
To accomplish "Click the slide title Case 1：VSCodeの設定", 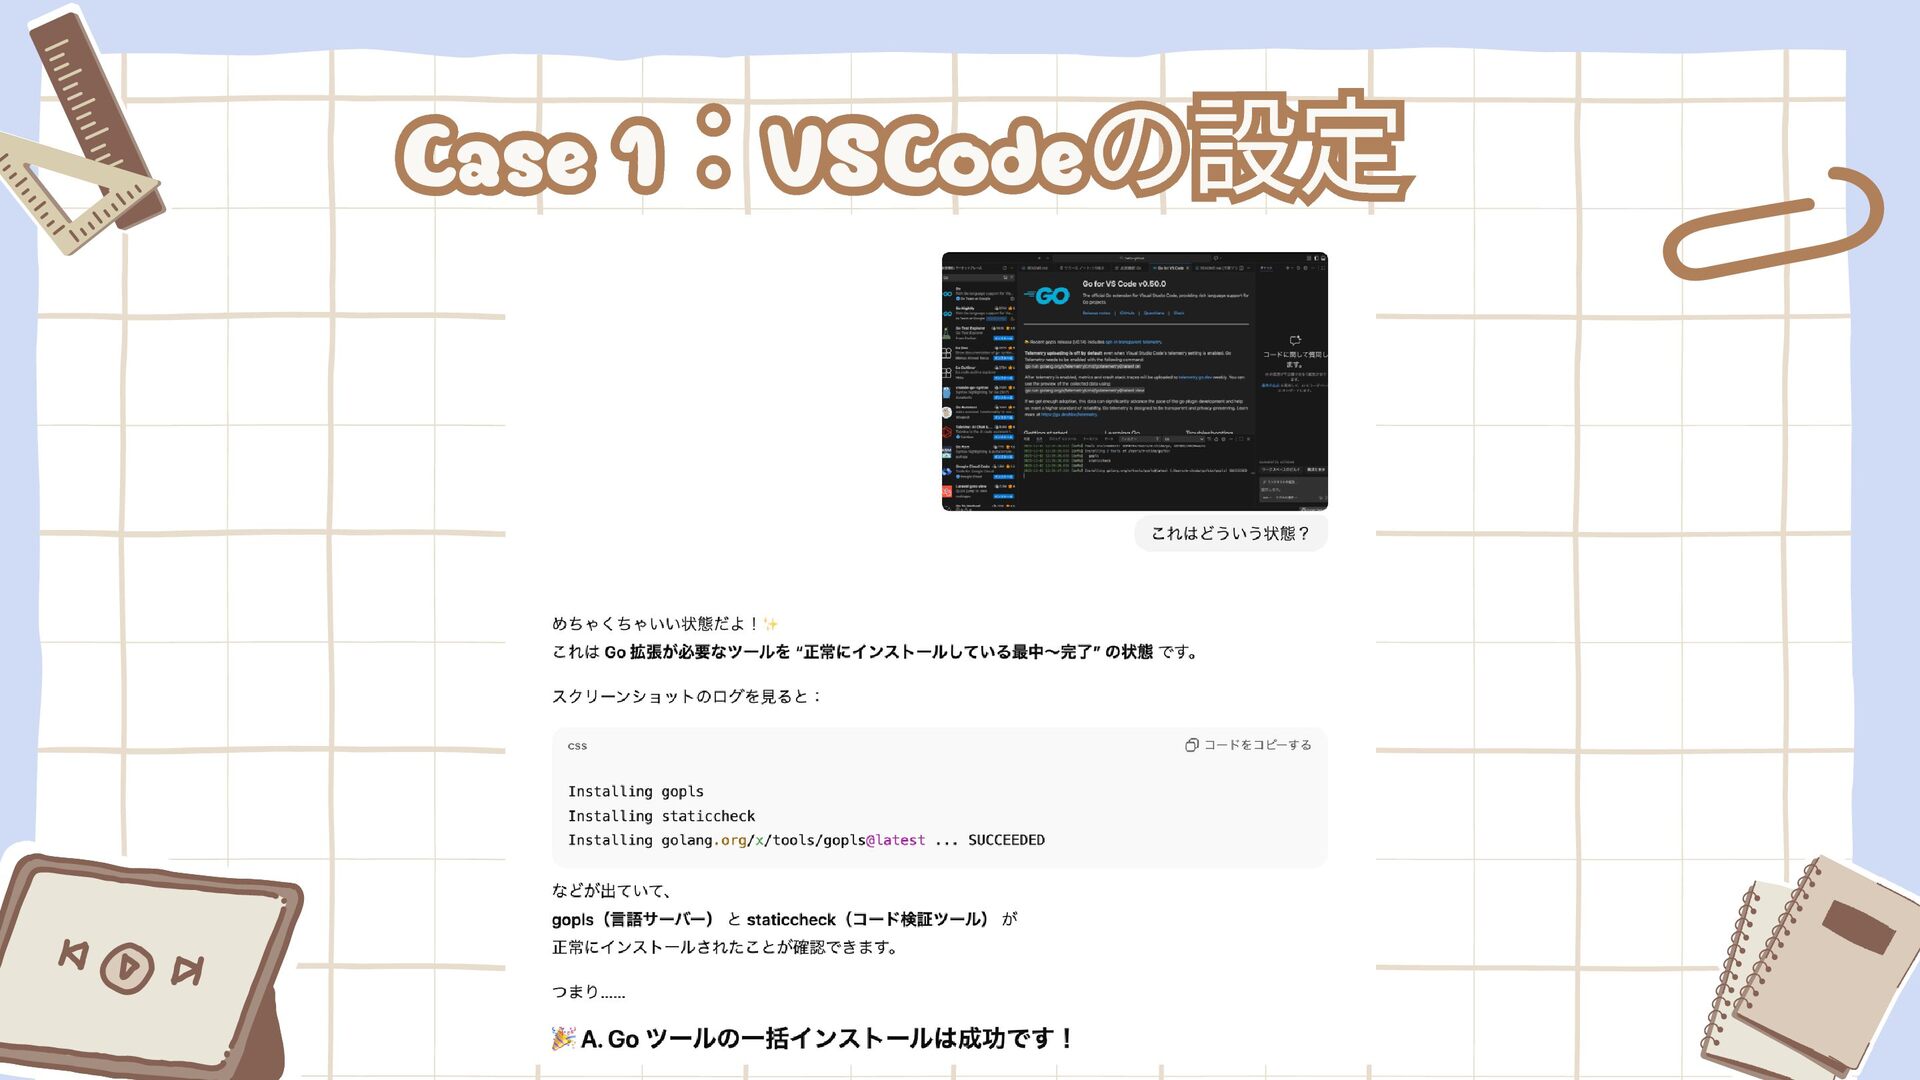I will tap(900, 152).
